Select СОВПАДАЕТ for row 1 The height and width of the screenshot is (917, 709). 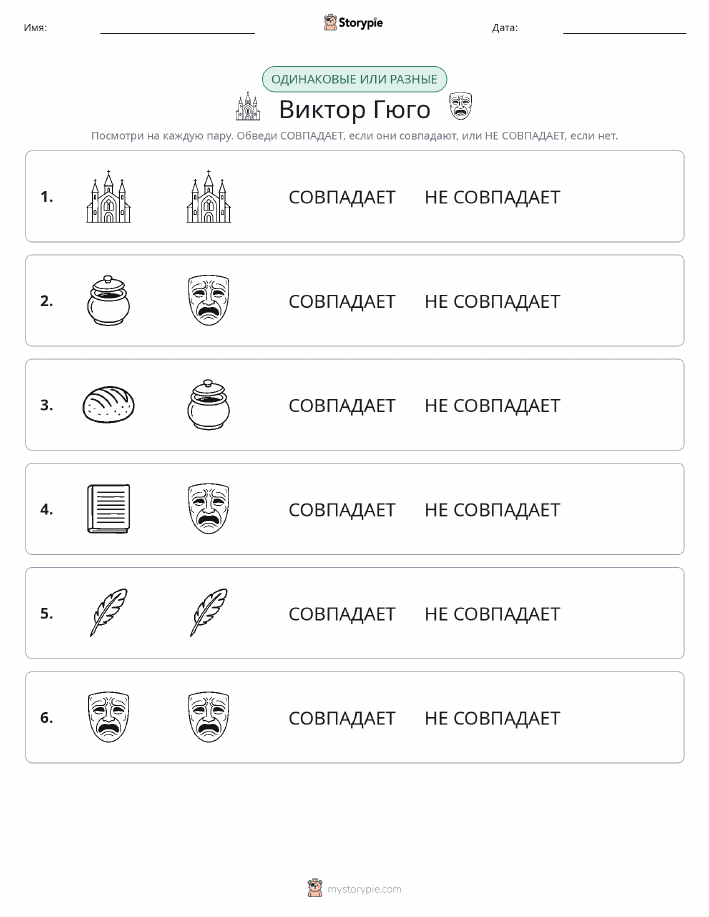pos(342,197)
